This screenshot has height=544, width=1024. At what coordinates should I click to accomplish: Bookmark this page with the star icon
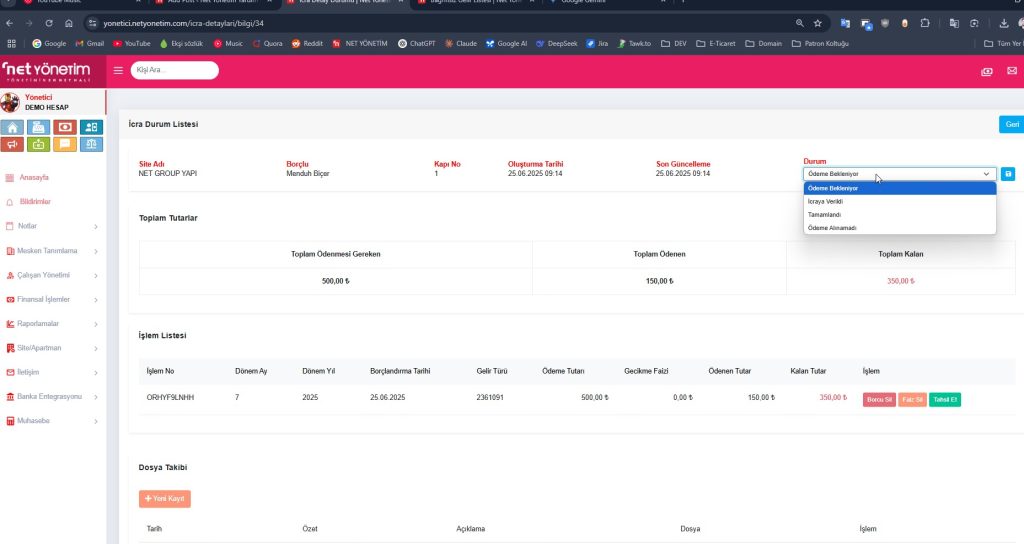tap(818, 22)
